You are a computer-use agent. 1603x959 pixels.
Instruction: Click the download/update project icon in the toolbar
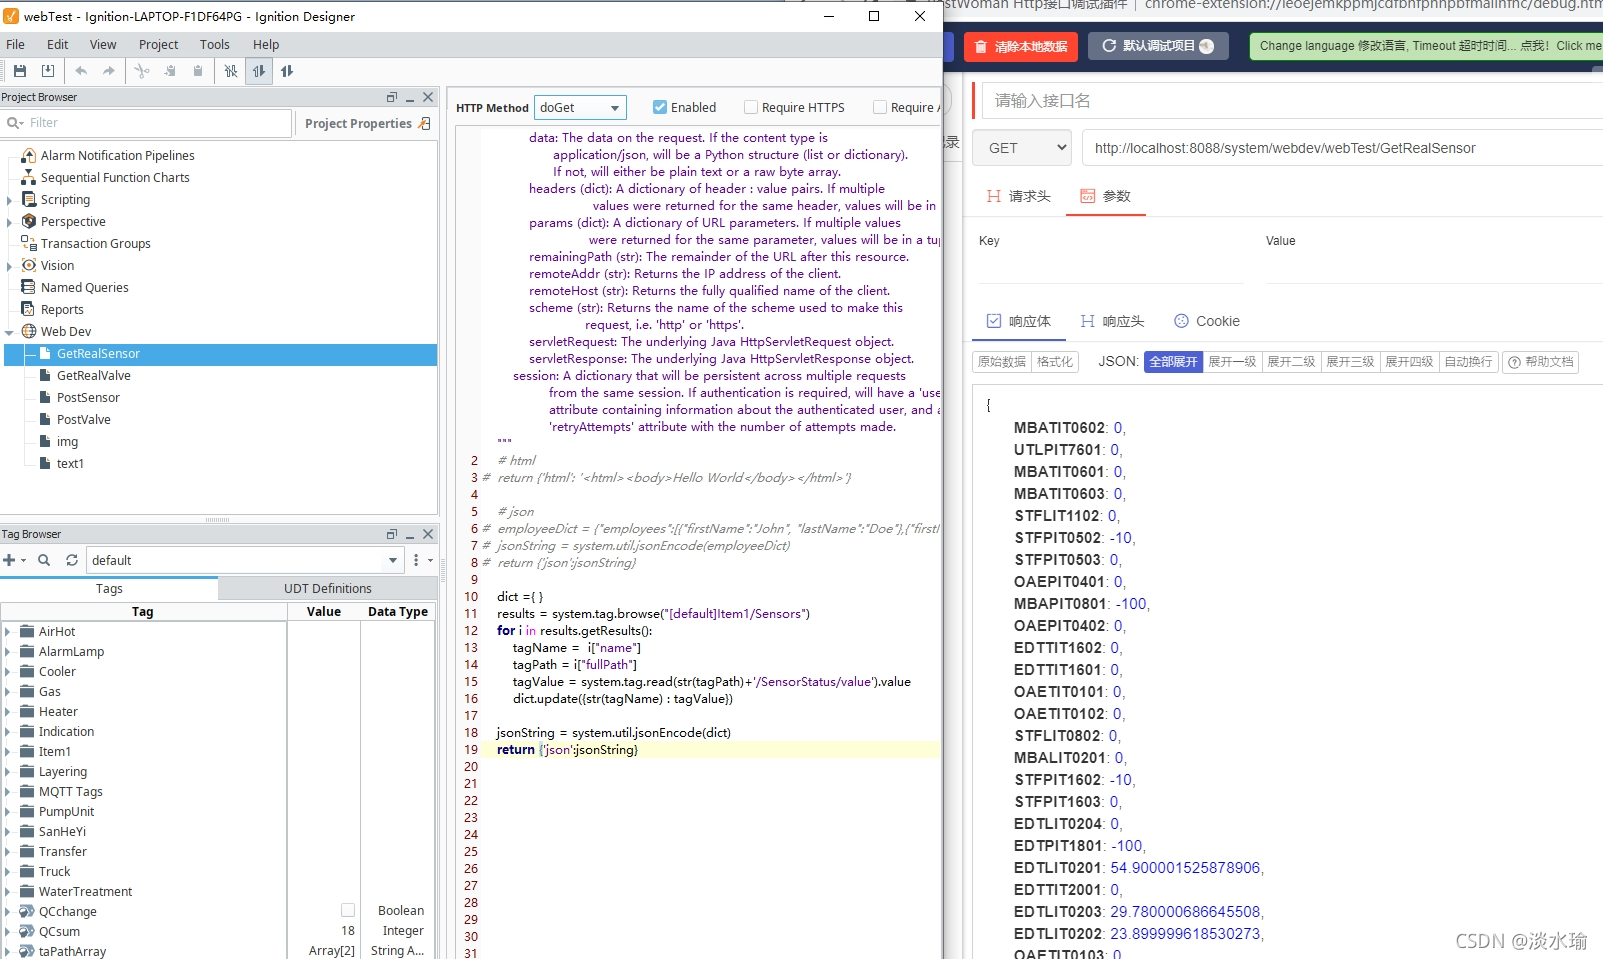(x=48, y=71)
